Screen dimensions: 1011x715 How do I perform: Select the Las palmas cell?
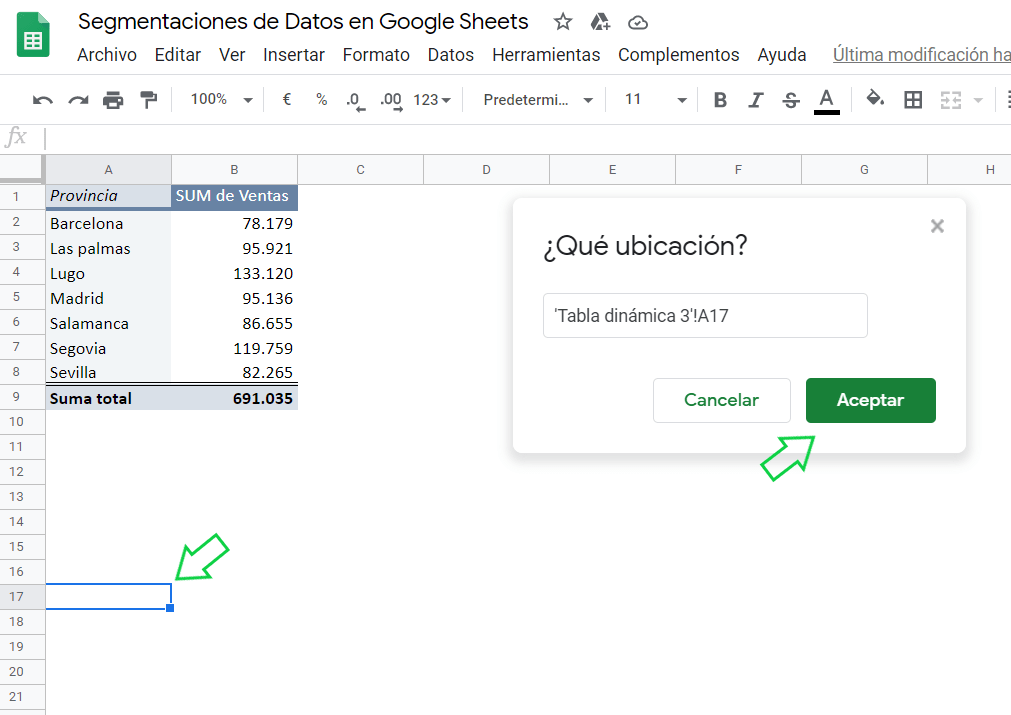coord(108,248)
